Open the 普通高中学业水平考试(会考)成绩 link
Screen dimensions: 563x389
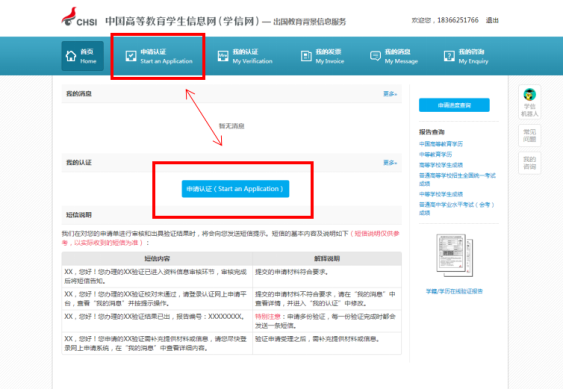pos(457,208)
